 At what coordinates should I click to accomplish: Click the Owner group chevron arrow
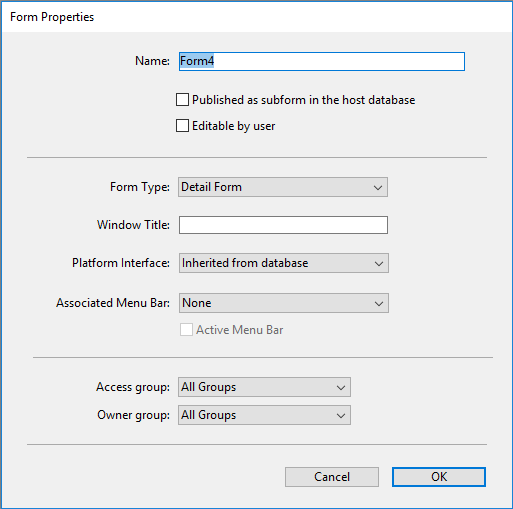(341, 416)
